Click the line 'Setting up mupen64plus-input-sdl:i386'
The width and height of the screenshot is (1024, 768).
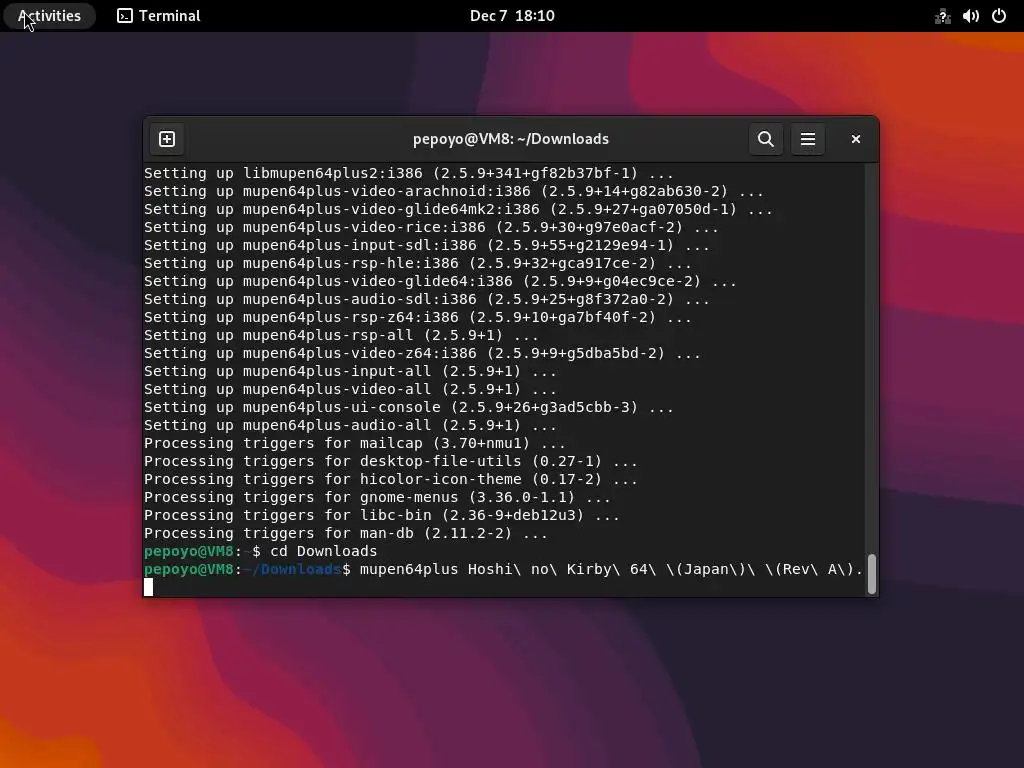[x=427, y=245]
